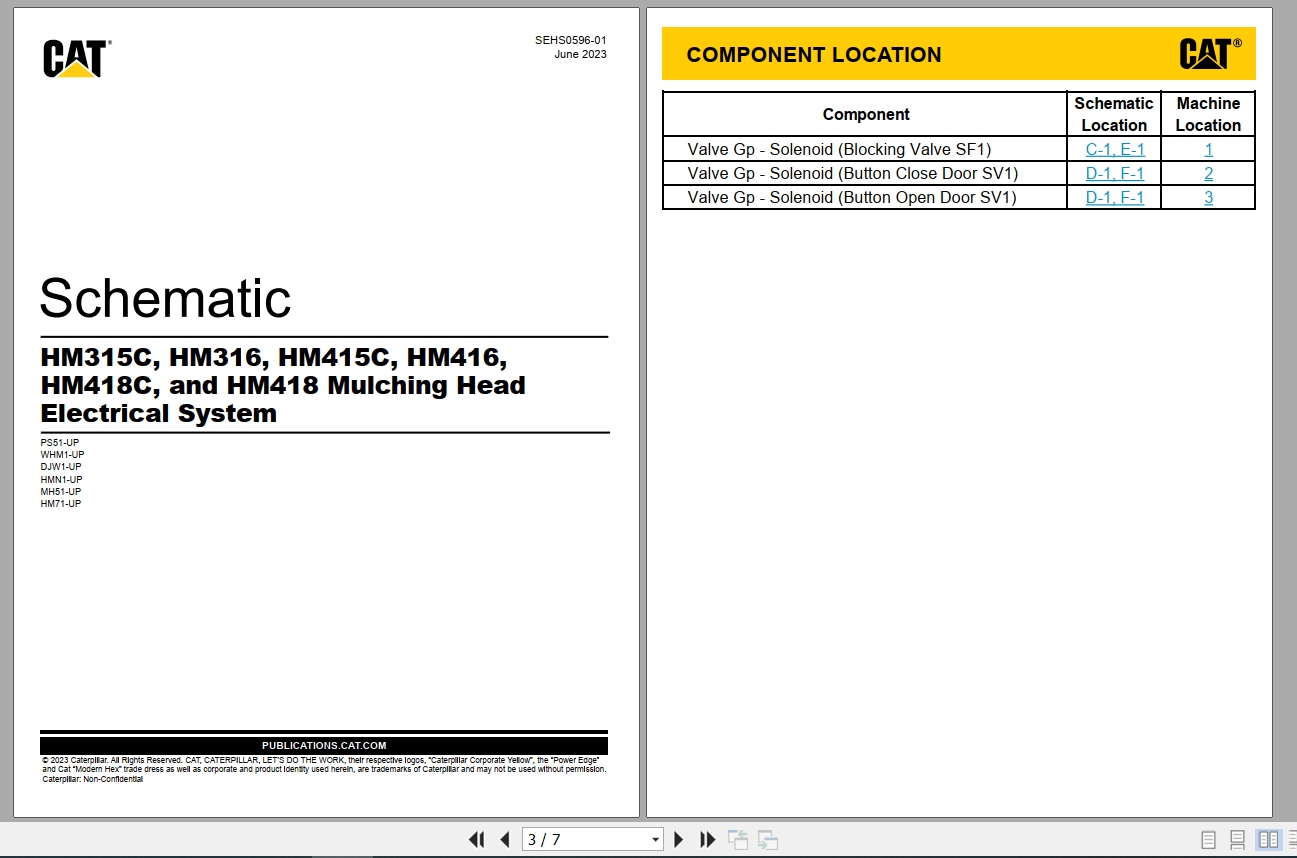Click the Schematic Location column header

[x=1114, y=114]
